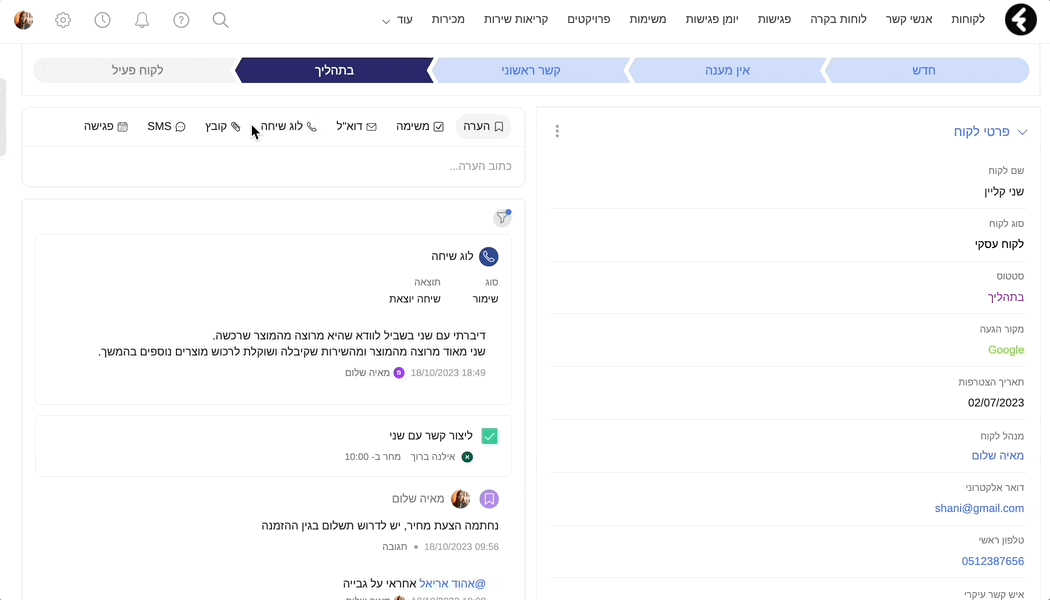Click the customer name שני קליין
The height and width of the screenshot is (600, 1050).
tap(1004, 192)
